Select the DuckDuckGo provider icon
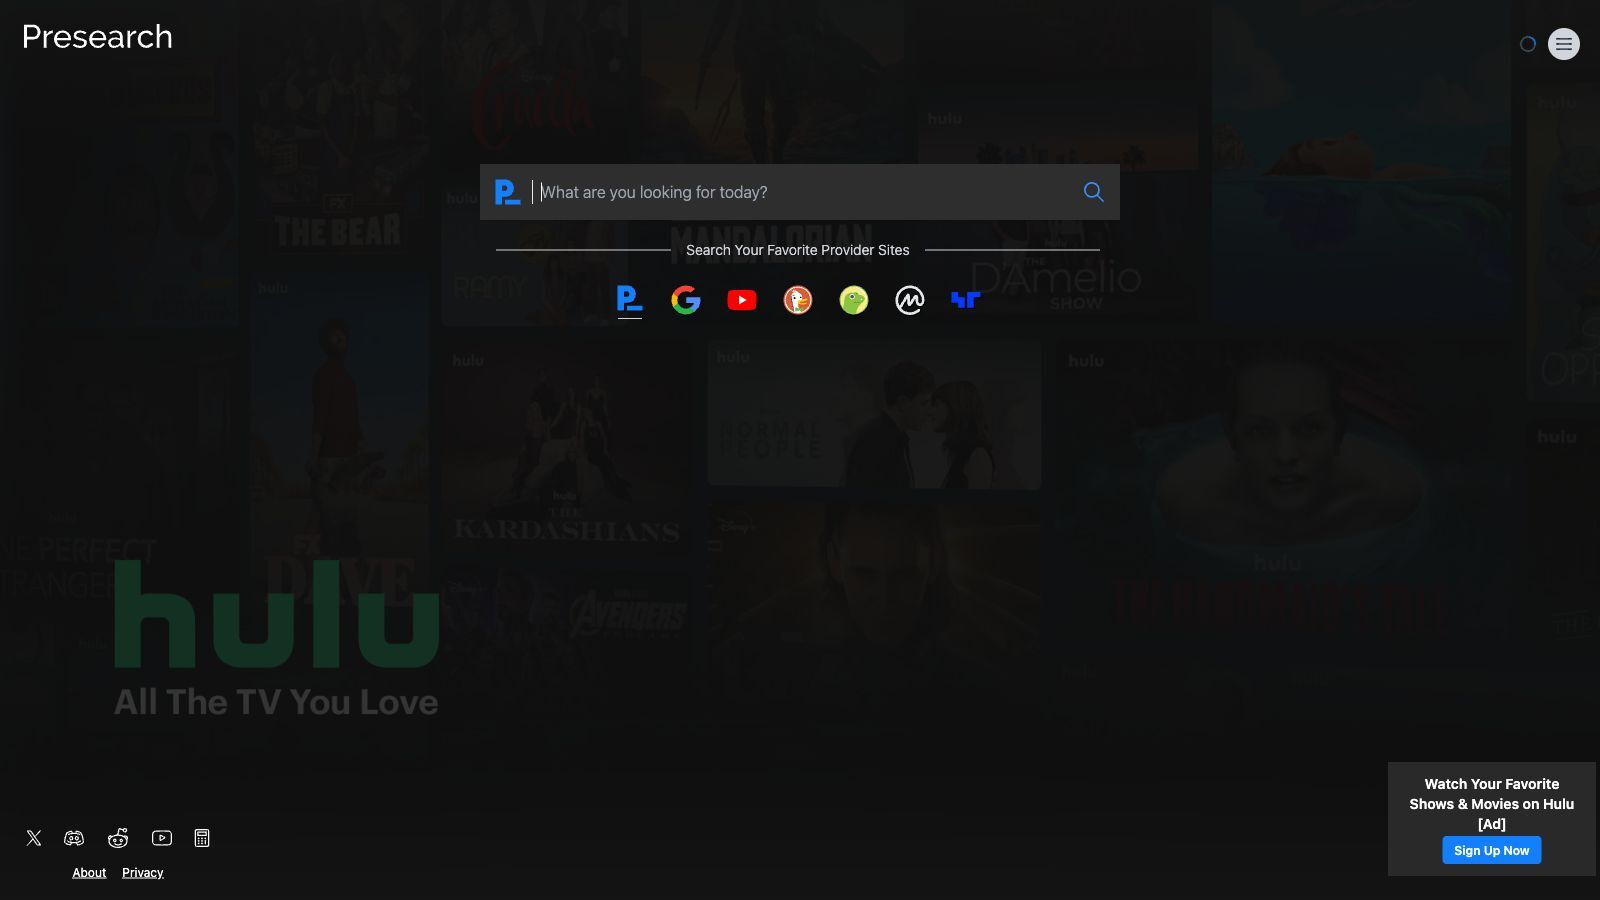 tap(797, 299)
